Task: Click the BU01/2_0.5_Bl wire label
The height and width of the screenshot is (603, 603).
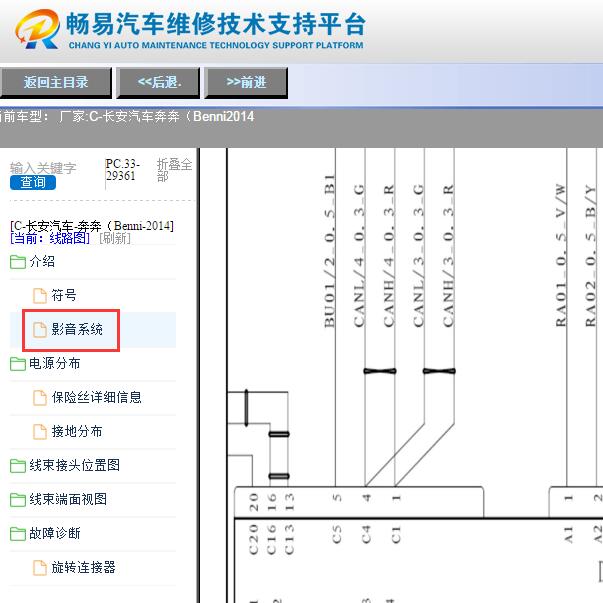Action: 330,251
